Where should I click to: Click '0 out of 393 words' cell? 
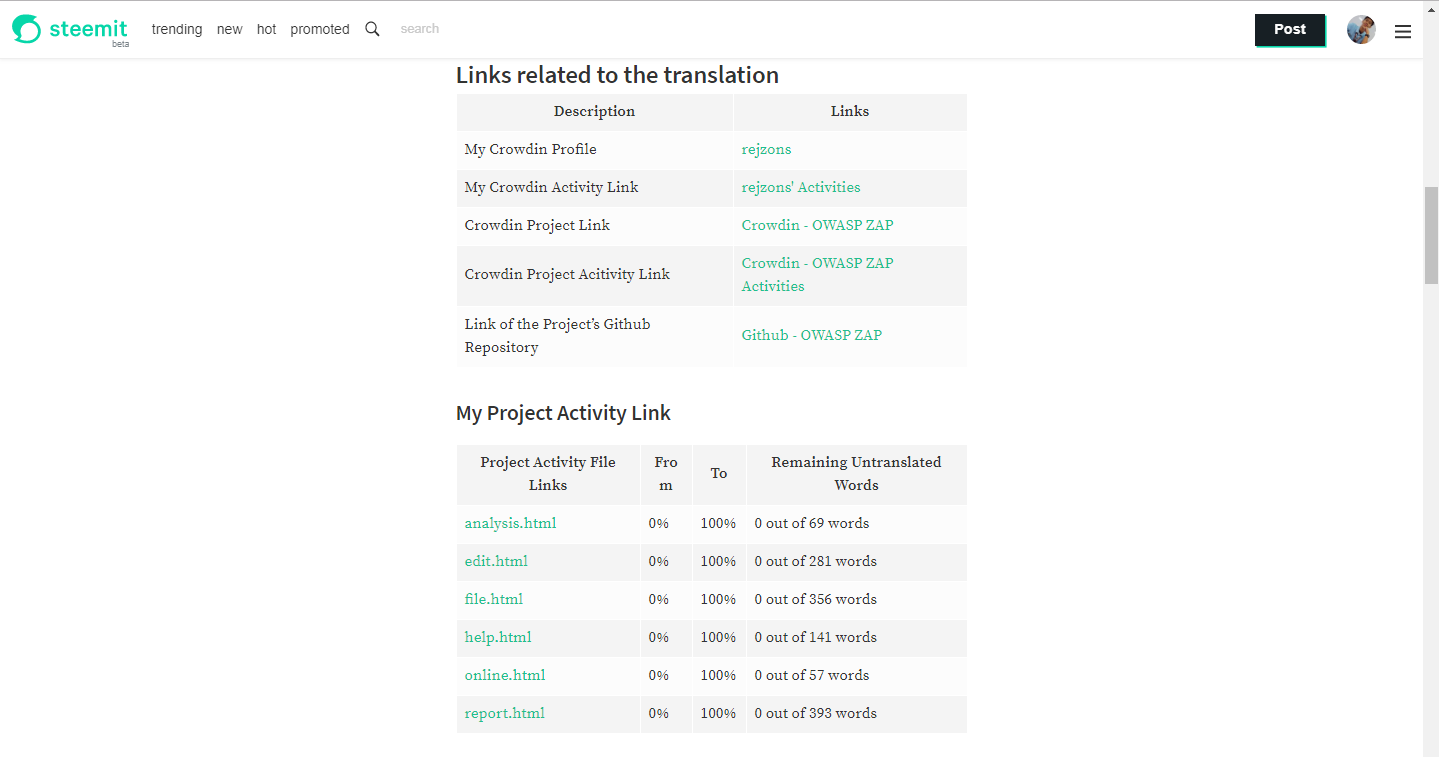[x=857, y=714]
